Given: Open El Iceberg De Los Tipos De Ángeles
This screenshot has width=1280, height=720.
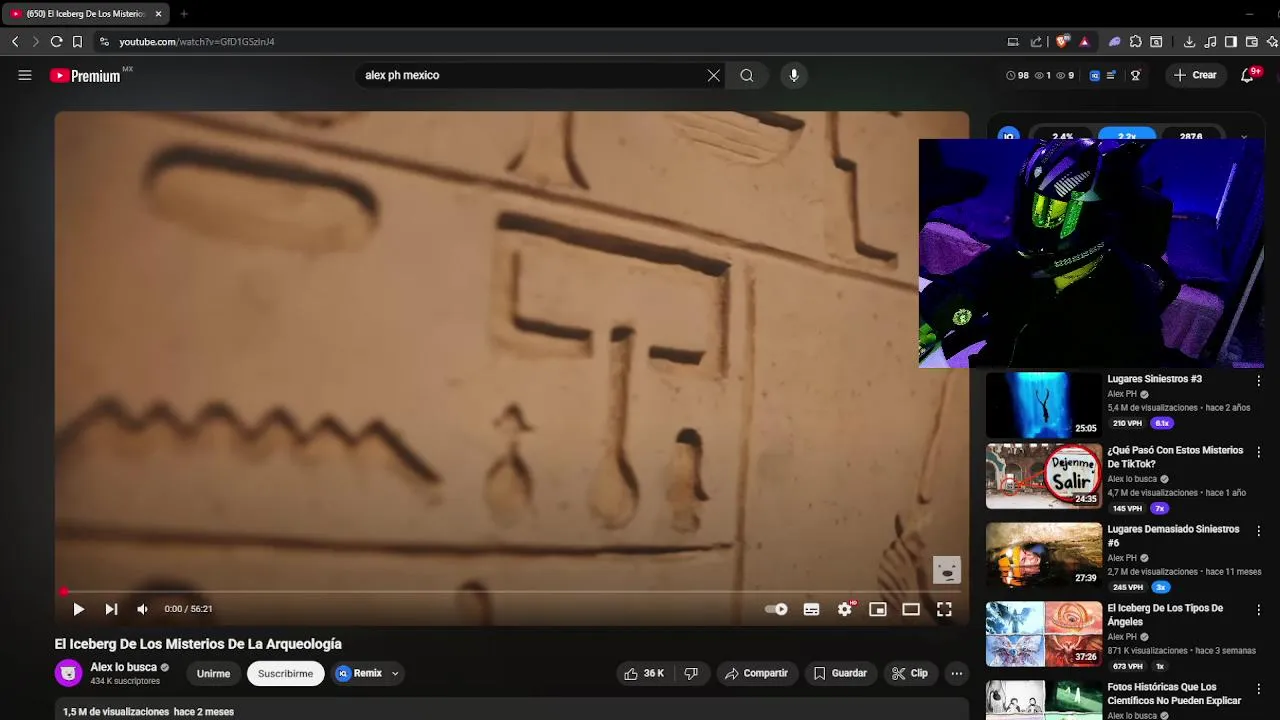Looking at the screenshot, I should coord(1165,615).
